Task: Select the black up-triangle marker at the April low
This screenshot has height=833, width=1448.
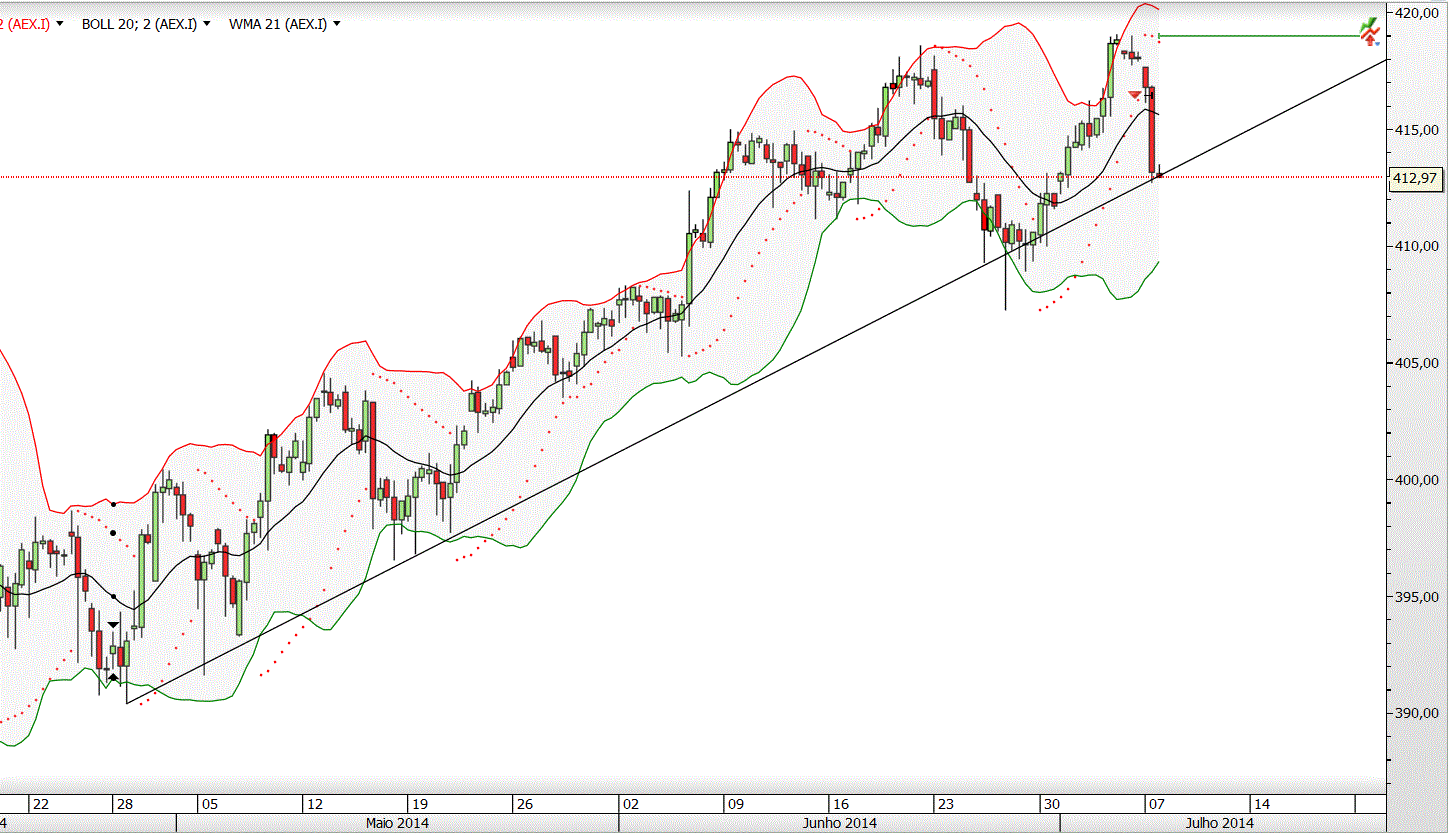Action: pos(114,677)
